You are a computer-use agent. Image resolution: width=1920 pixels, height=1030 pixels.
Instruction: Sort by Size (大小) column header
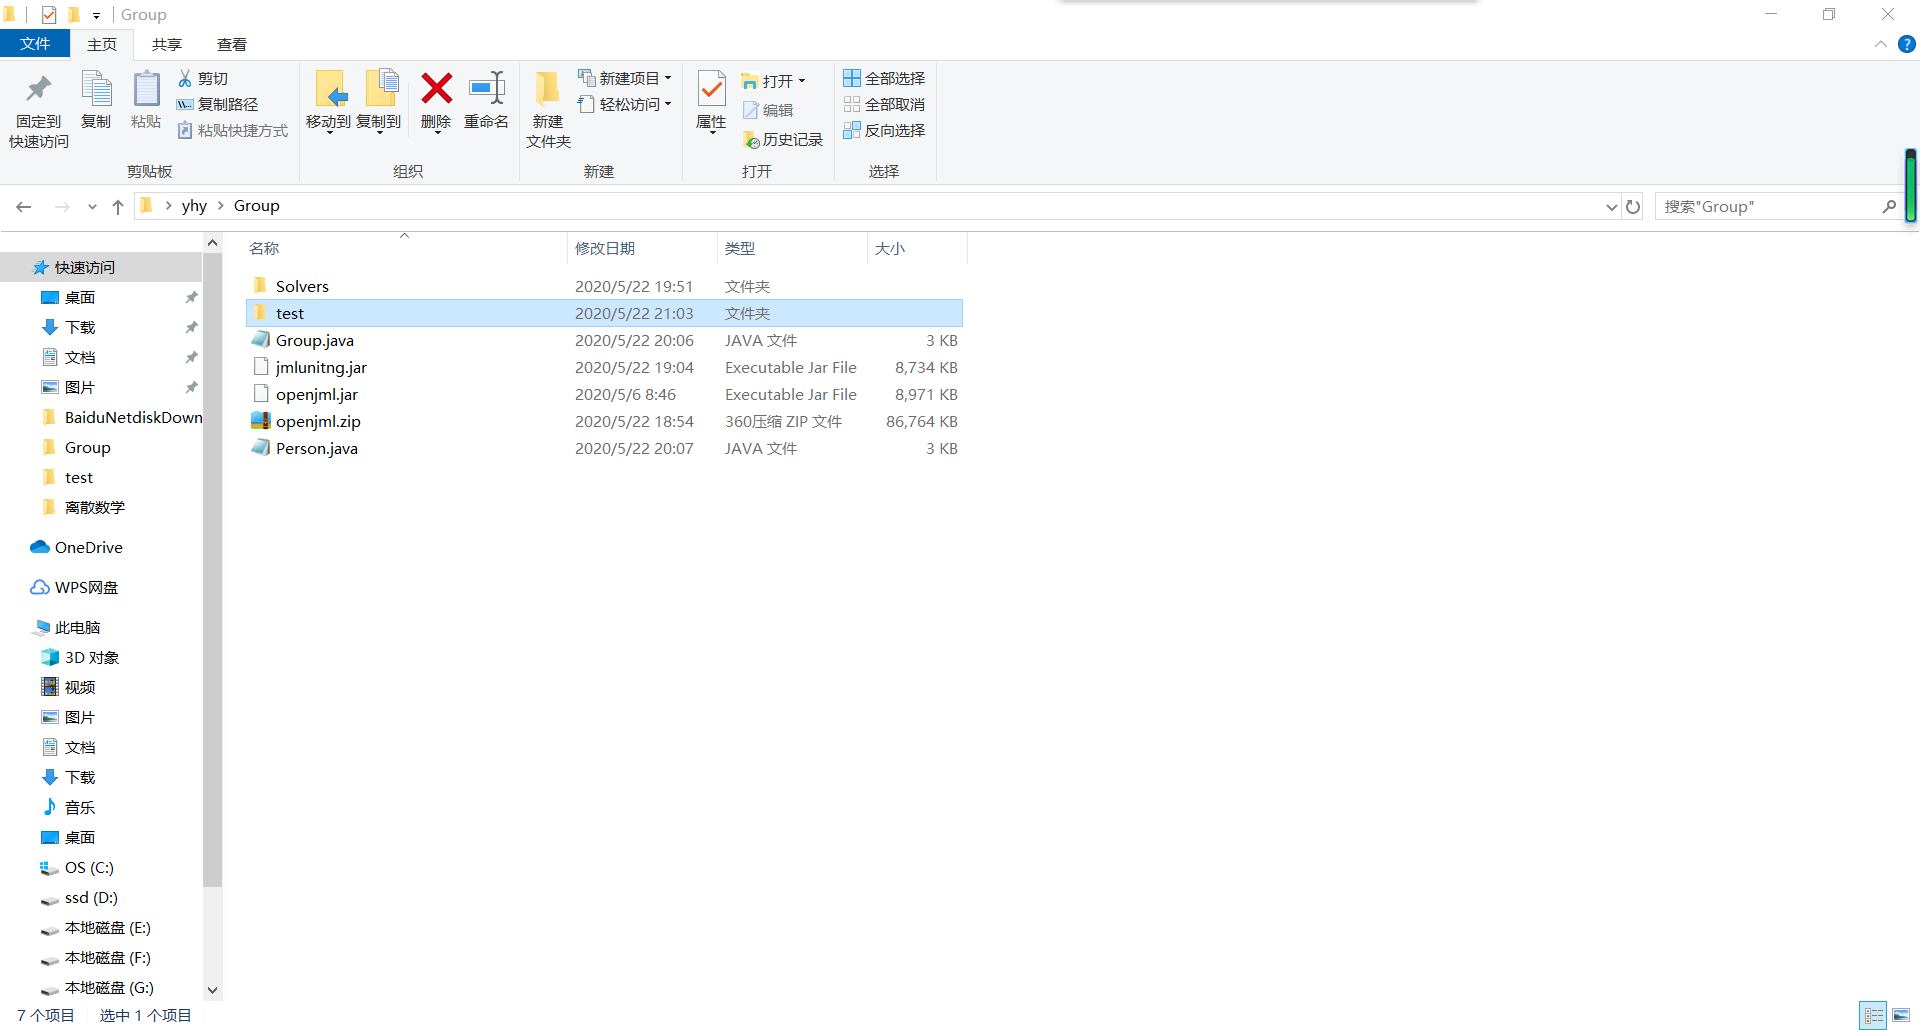890,248
